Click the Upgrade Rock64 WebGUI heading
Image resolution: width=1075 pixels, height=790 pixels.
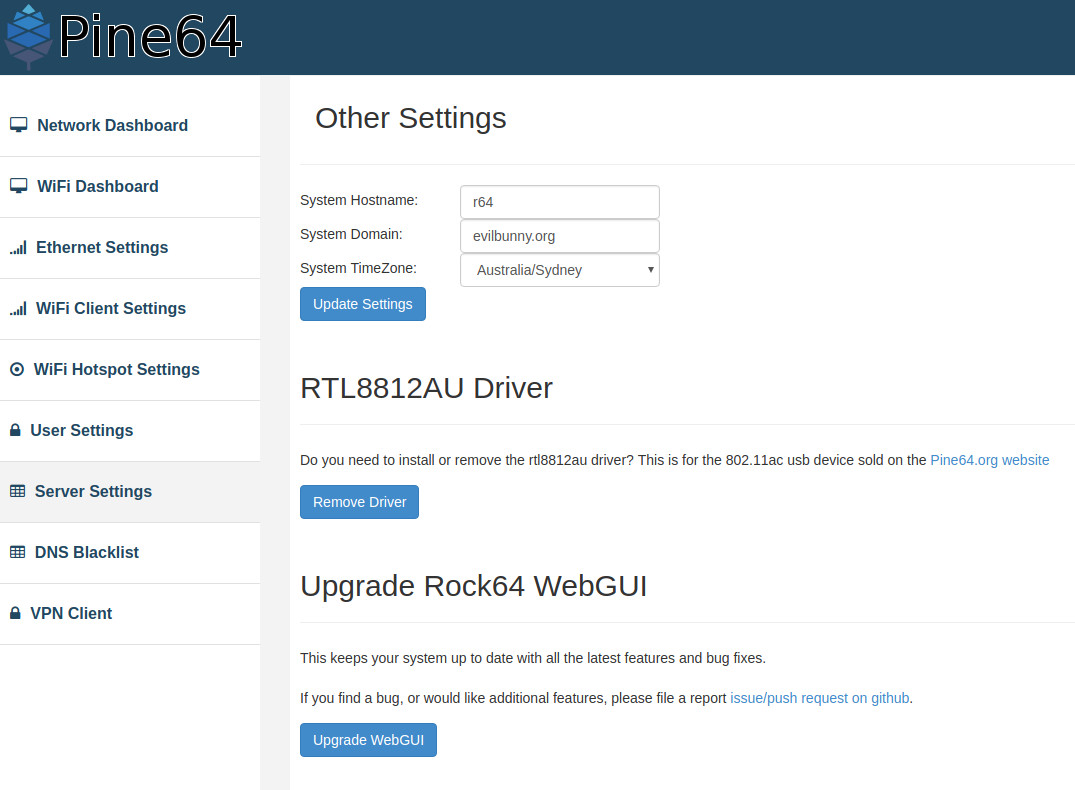coord(474,586)
